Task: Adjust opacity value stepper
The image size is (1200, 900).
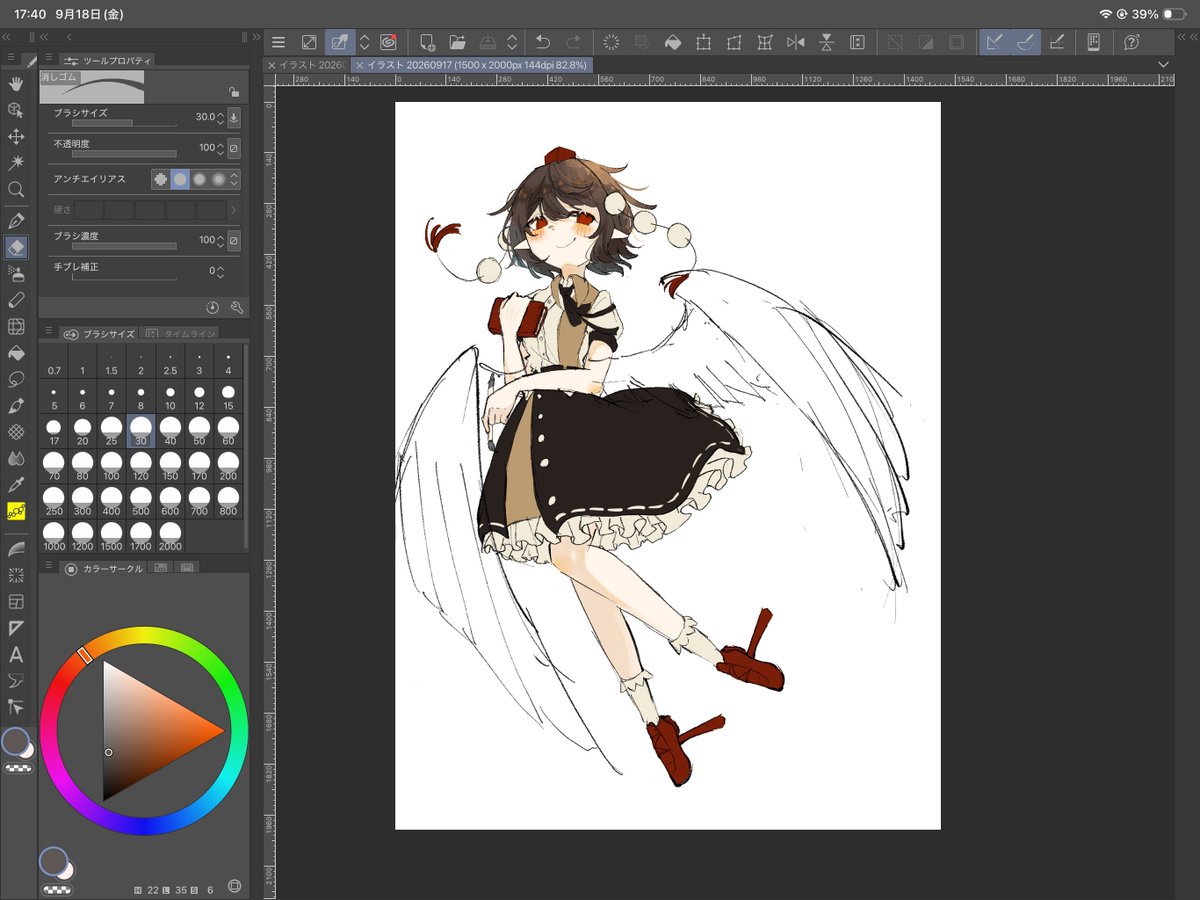Action: click(220, 148)
